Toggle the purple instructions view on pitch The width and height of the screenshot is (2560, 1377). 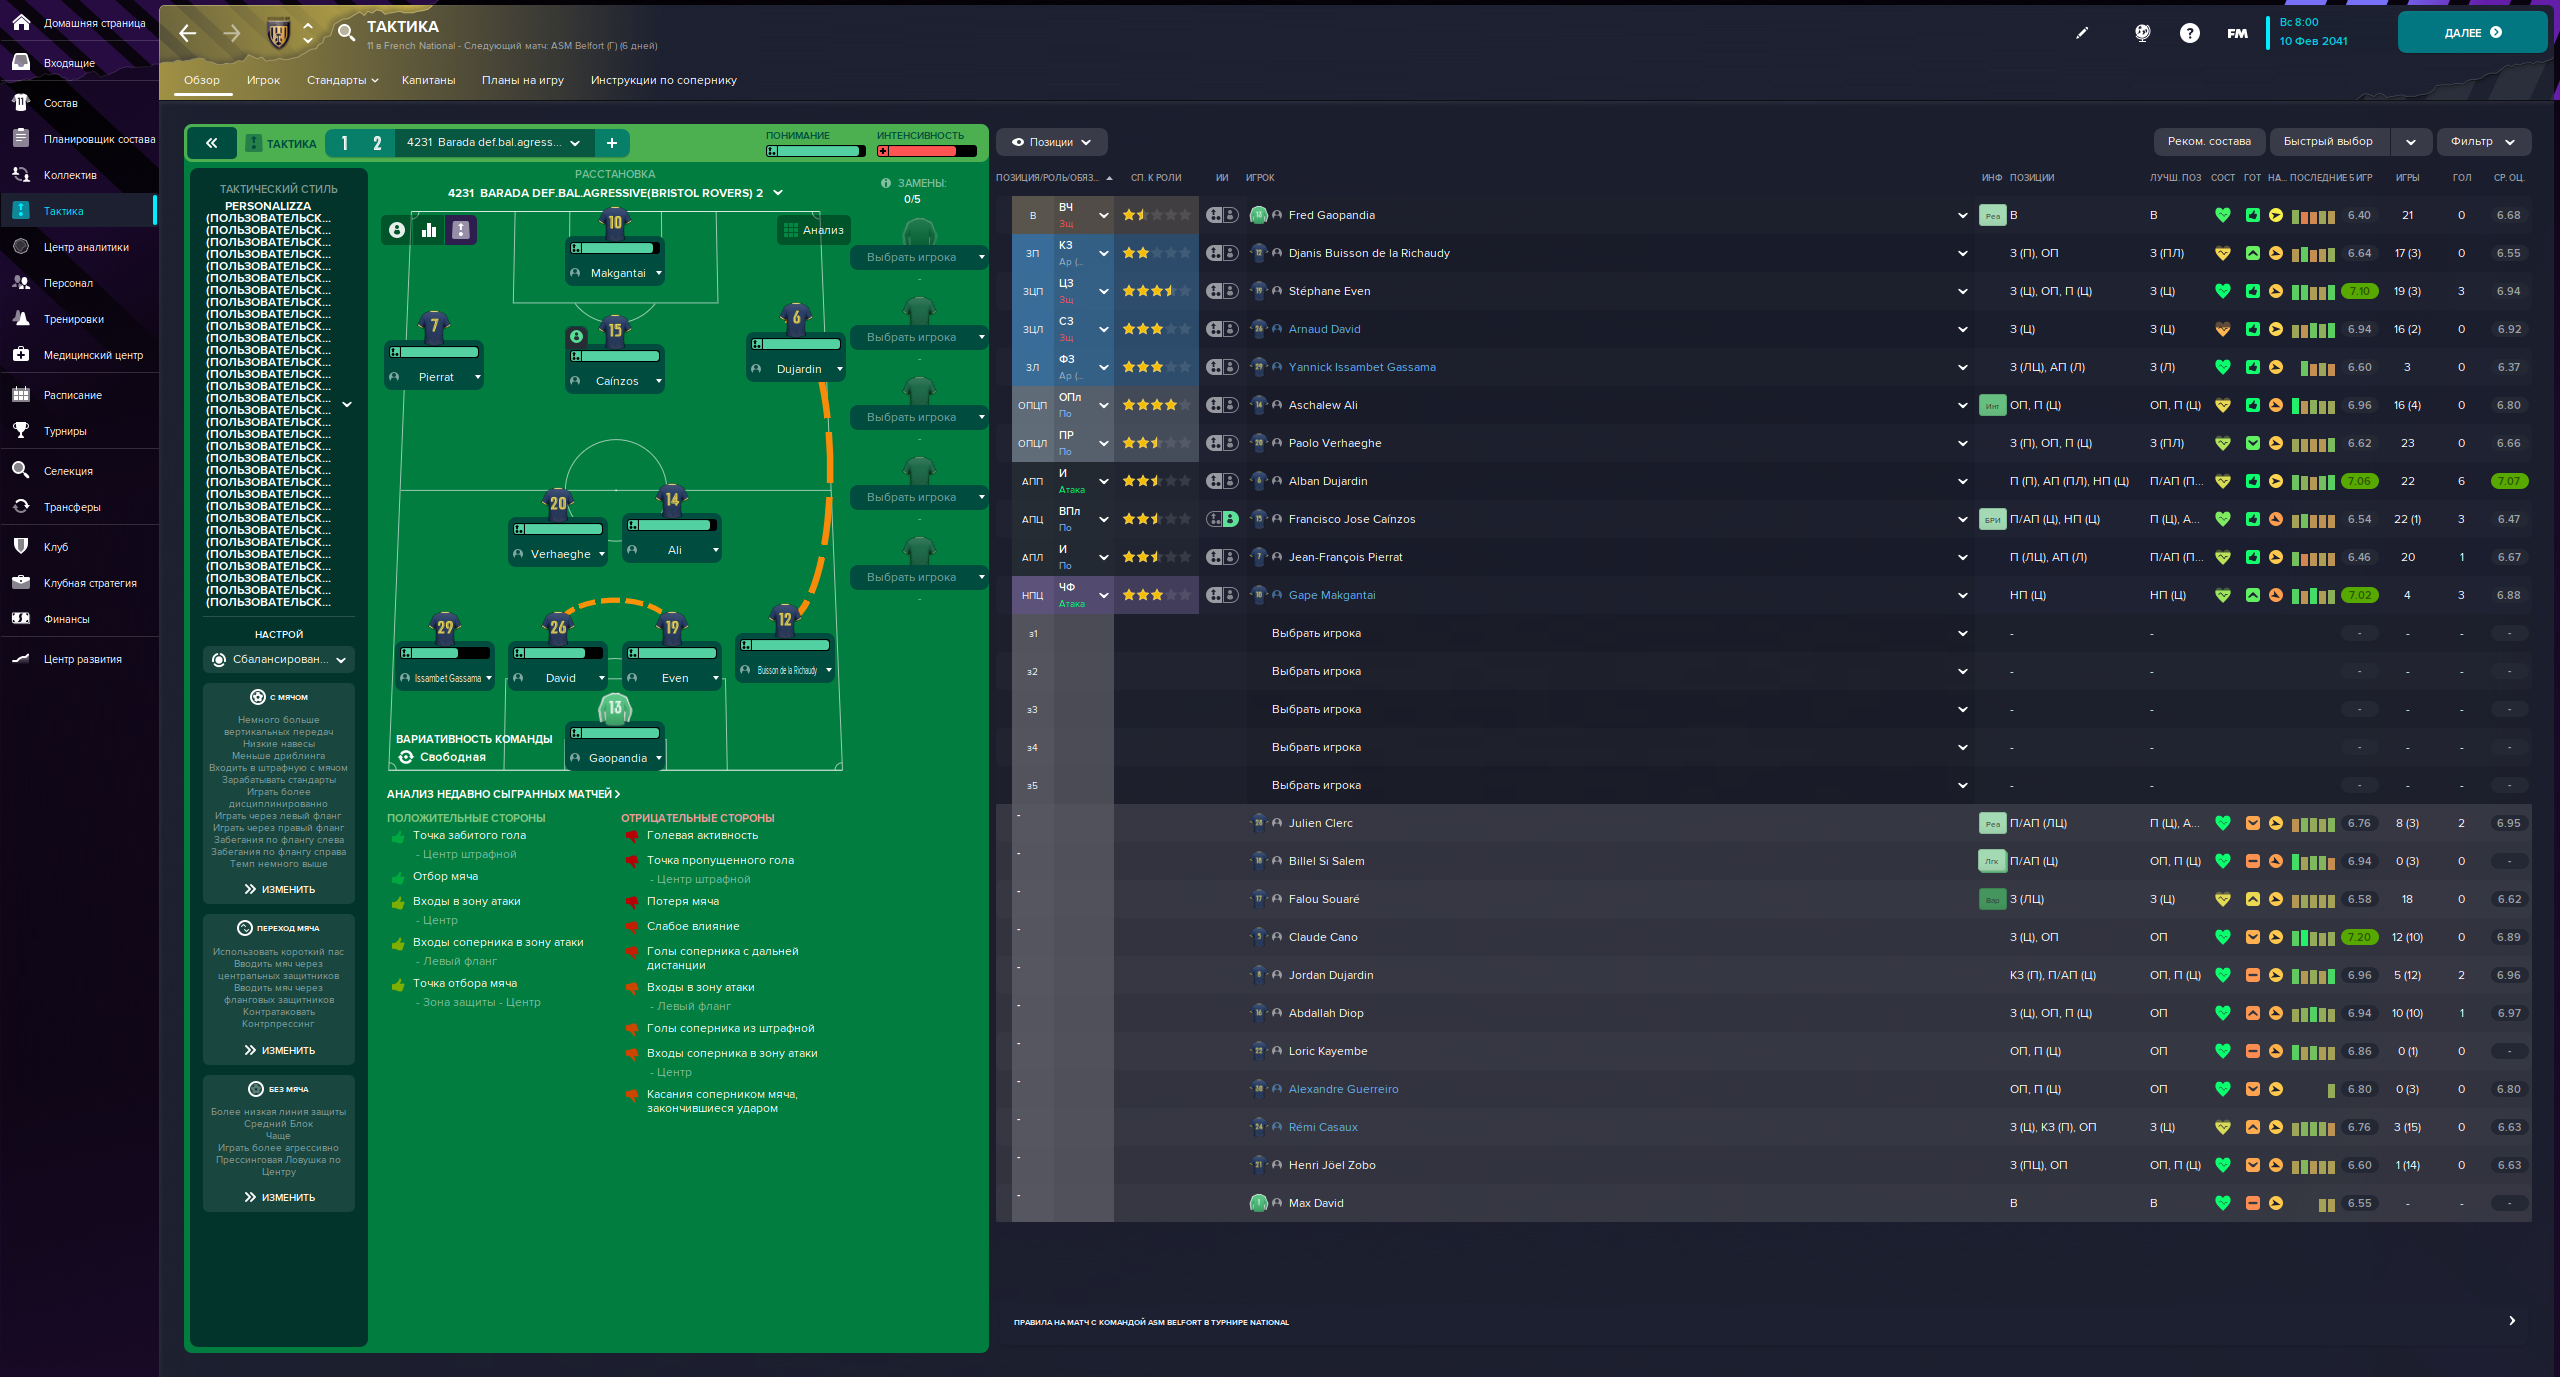(461, 230)
